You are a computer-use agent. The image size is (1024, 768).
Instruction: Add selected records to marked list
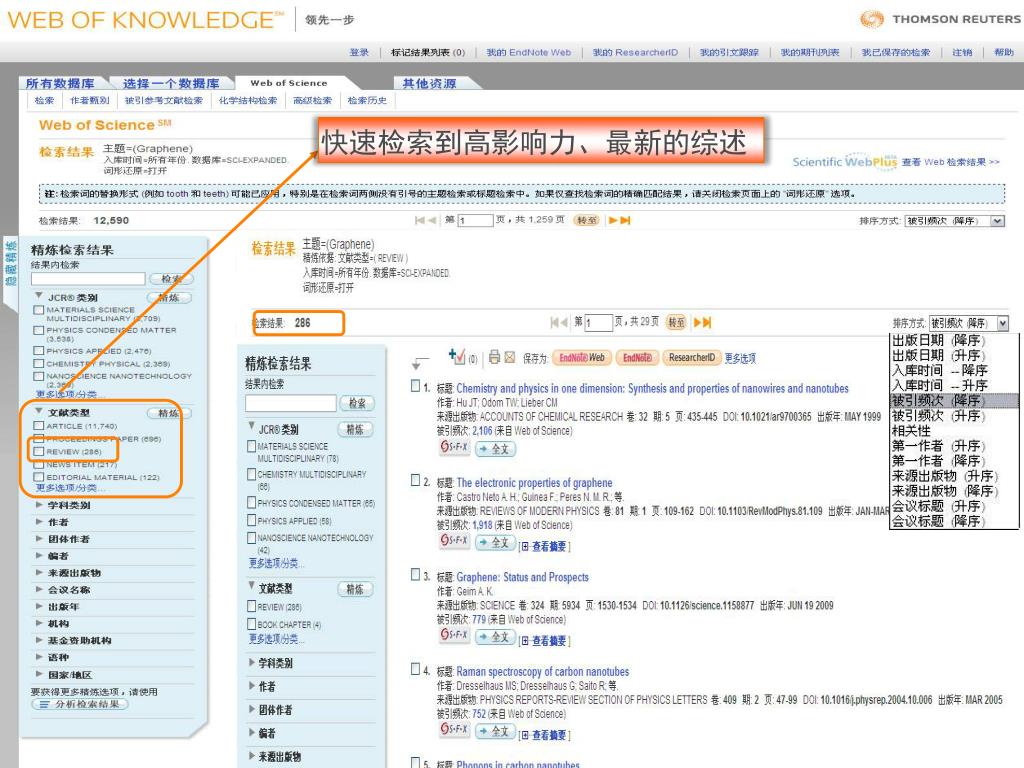pos(457,357)
